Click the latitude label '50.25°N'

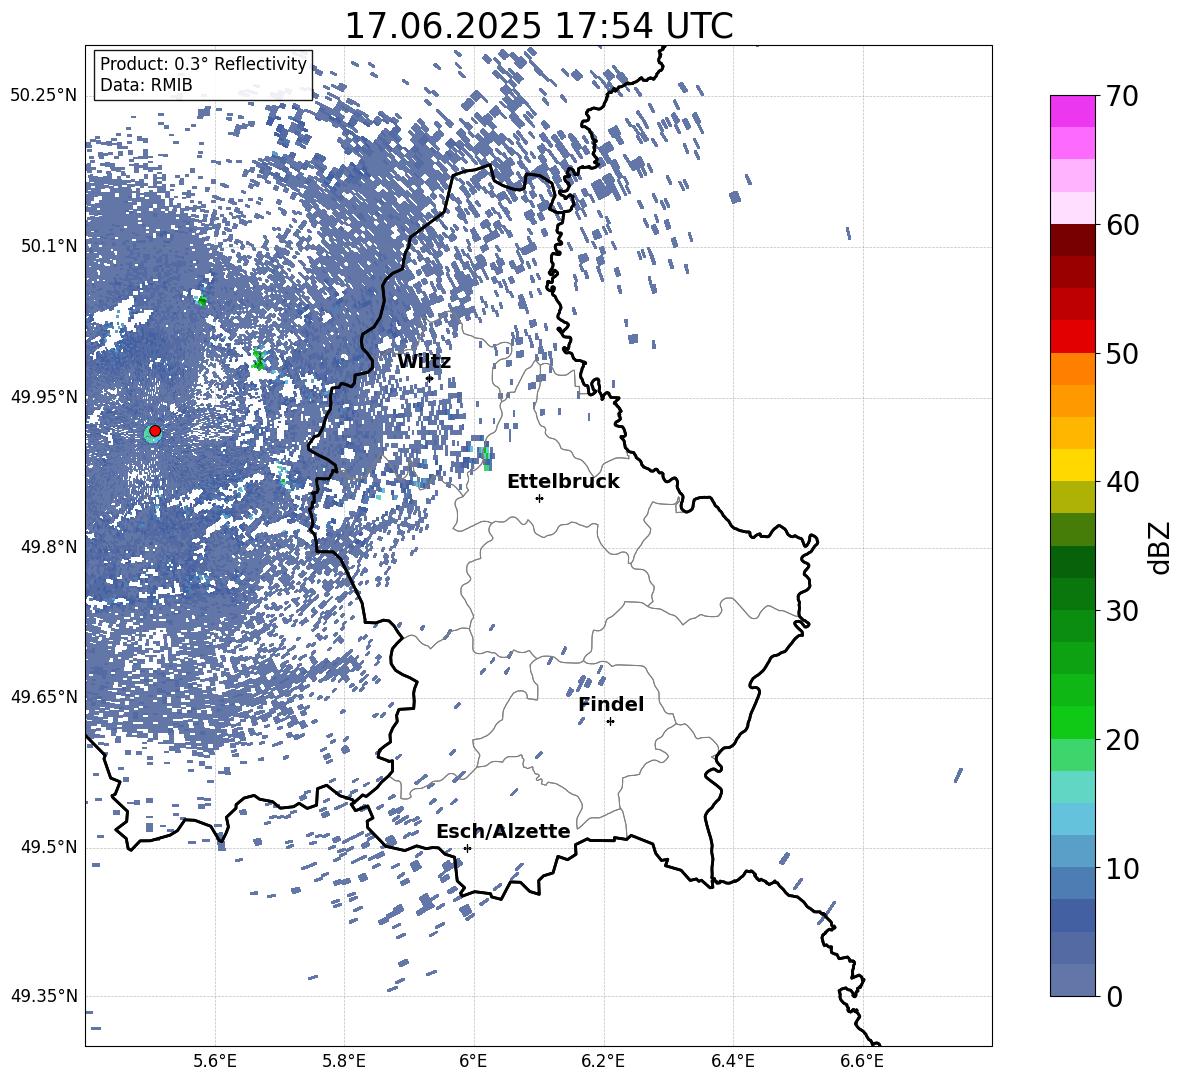coord(44,96)
